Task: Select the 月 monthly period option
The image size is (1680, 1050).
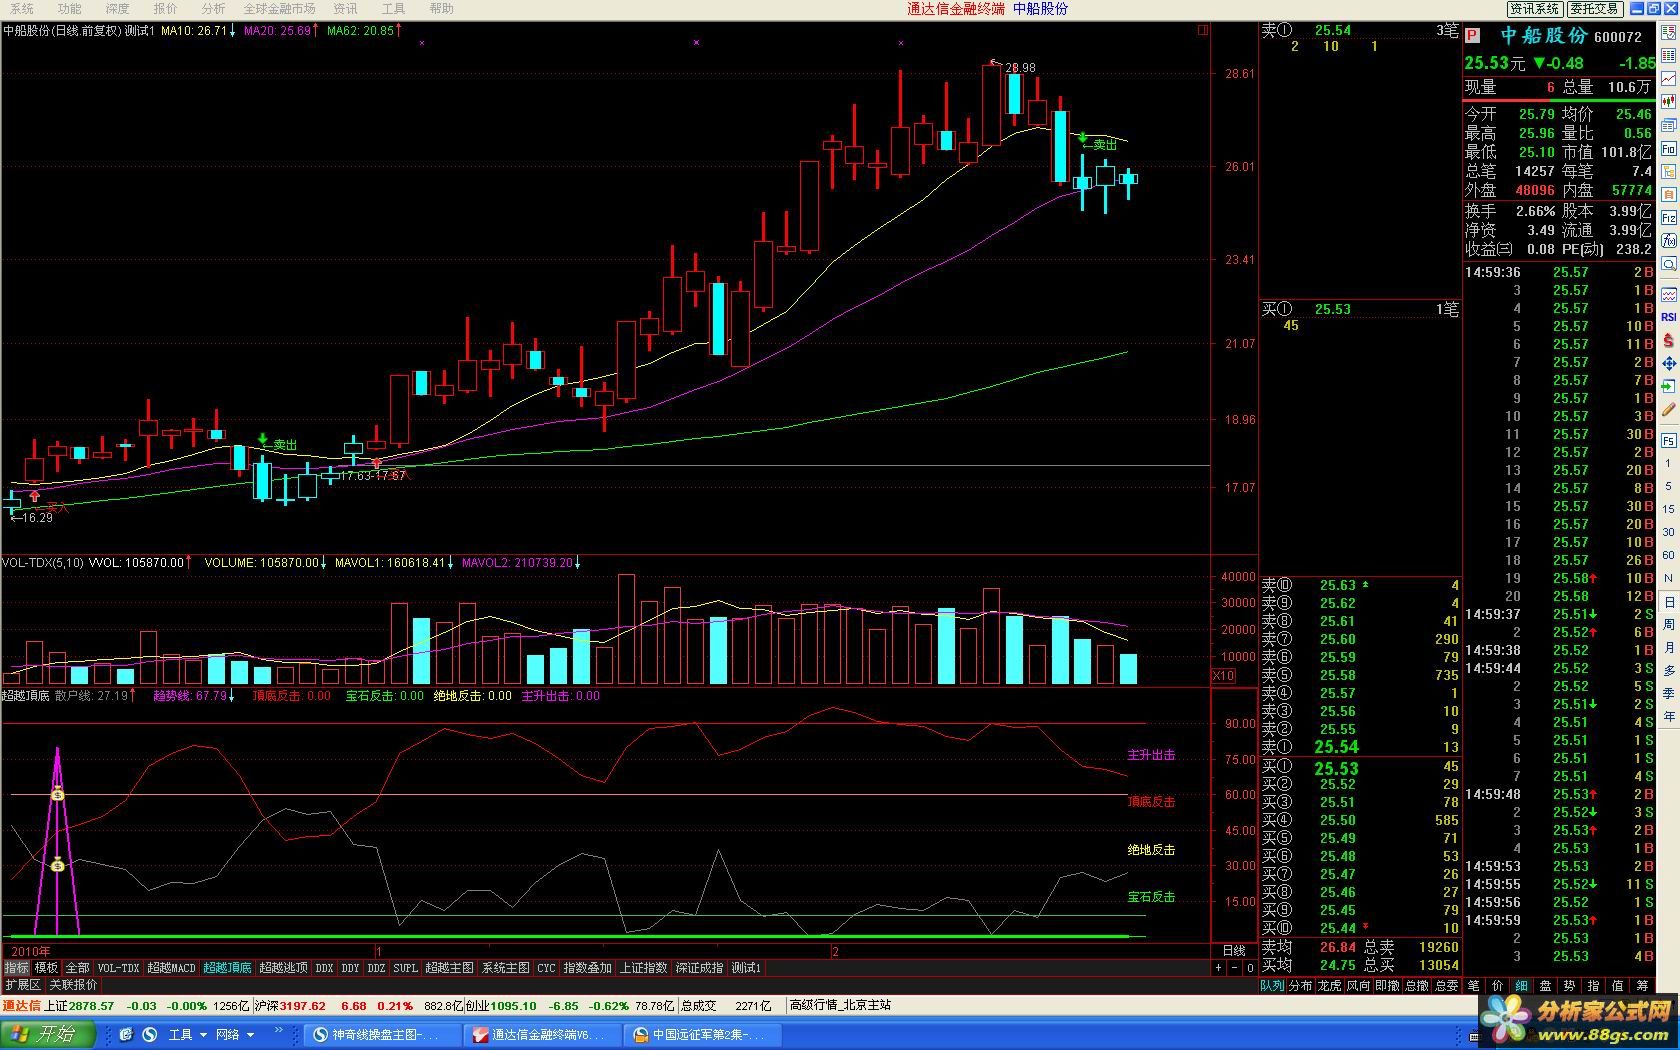Action: 1669,648
